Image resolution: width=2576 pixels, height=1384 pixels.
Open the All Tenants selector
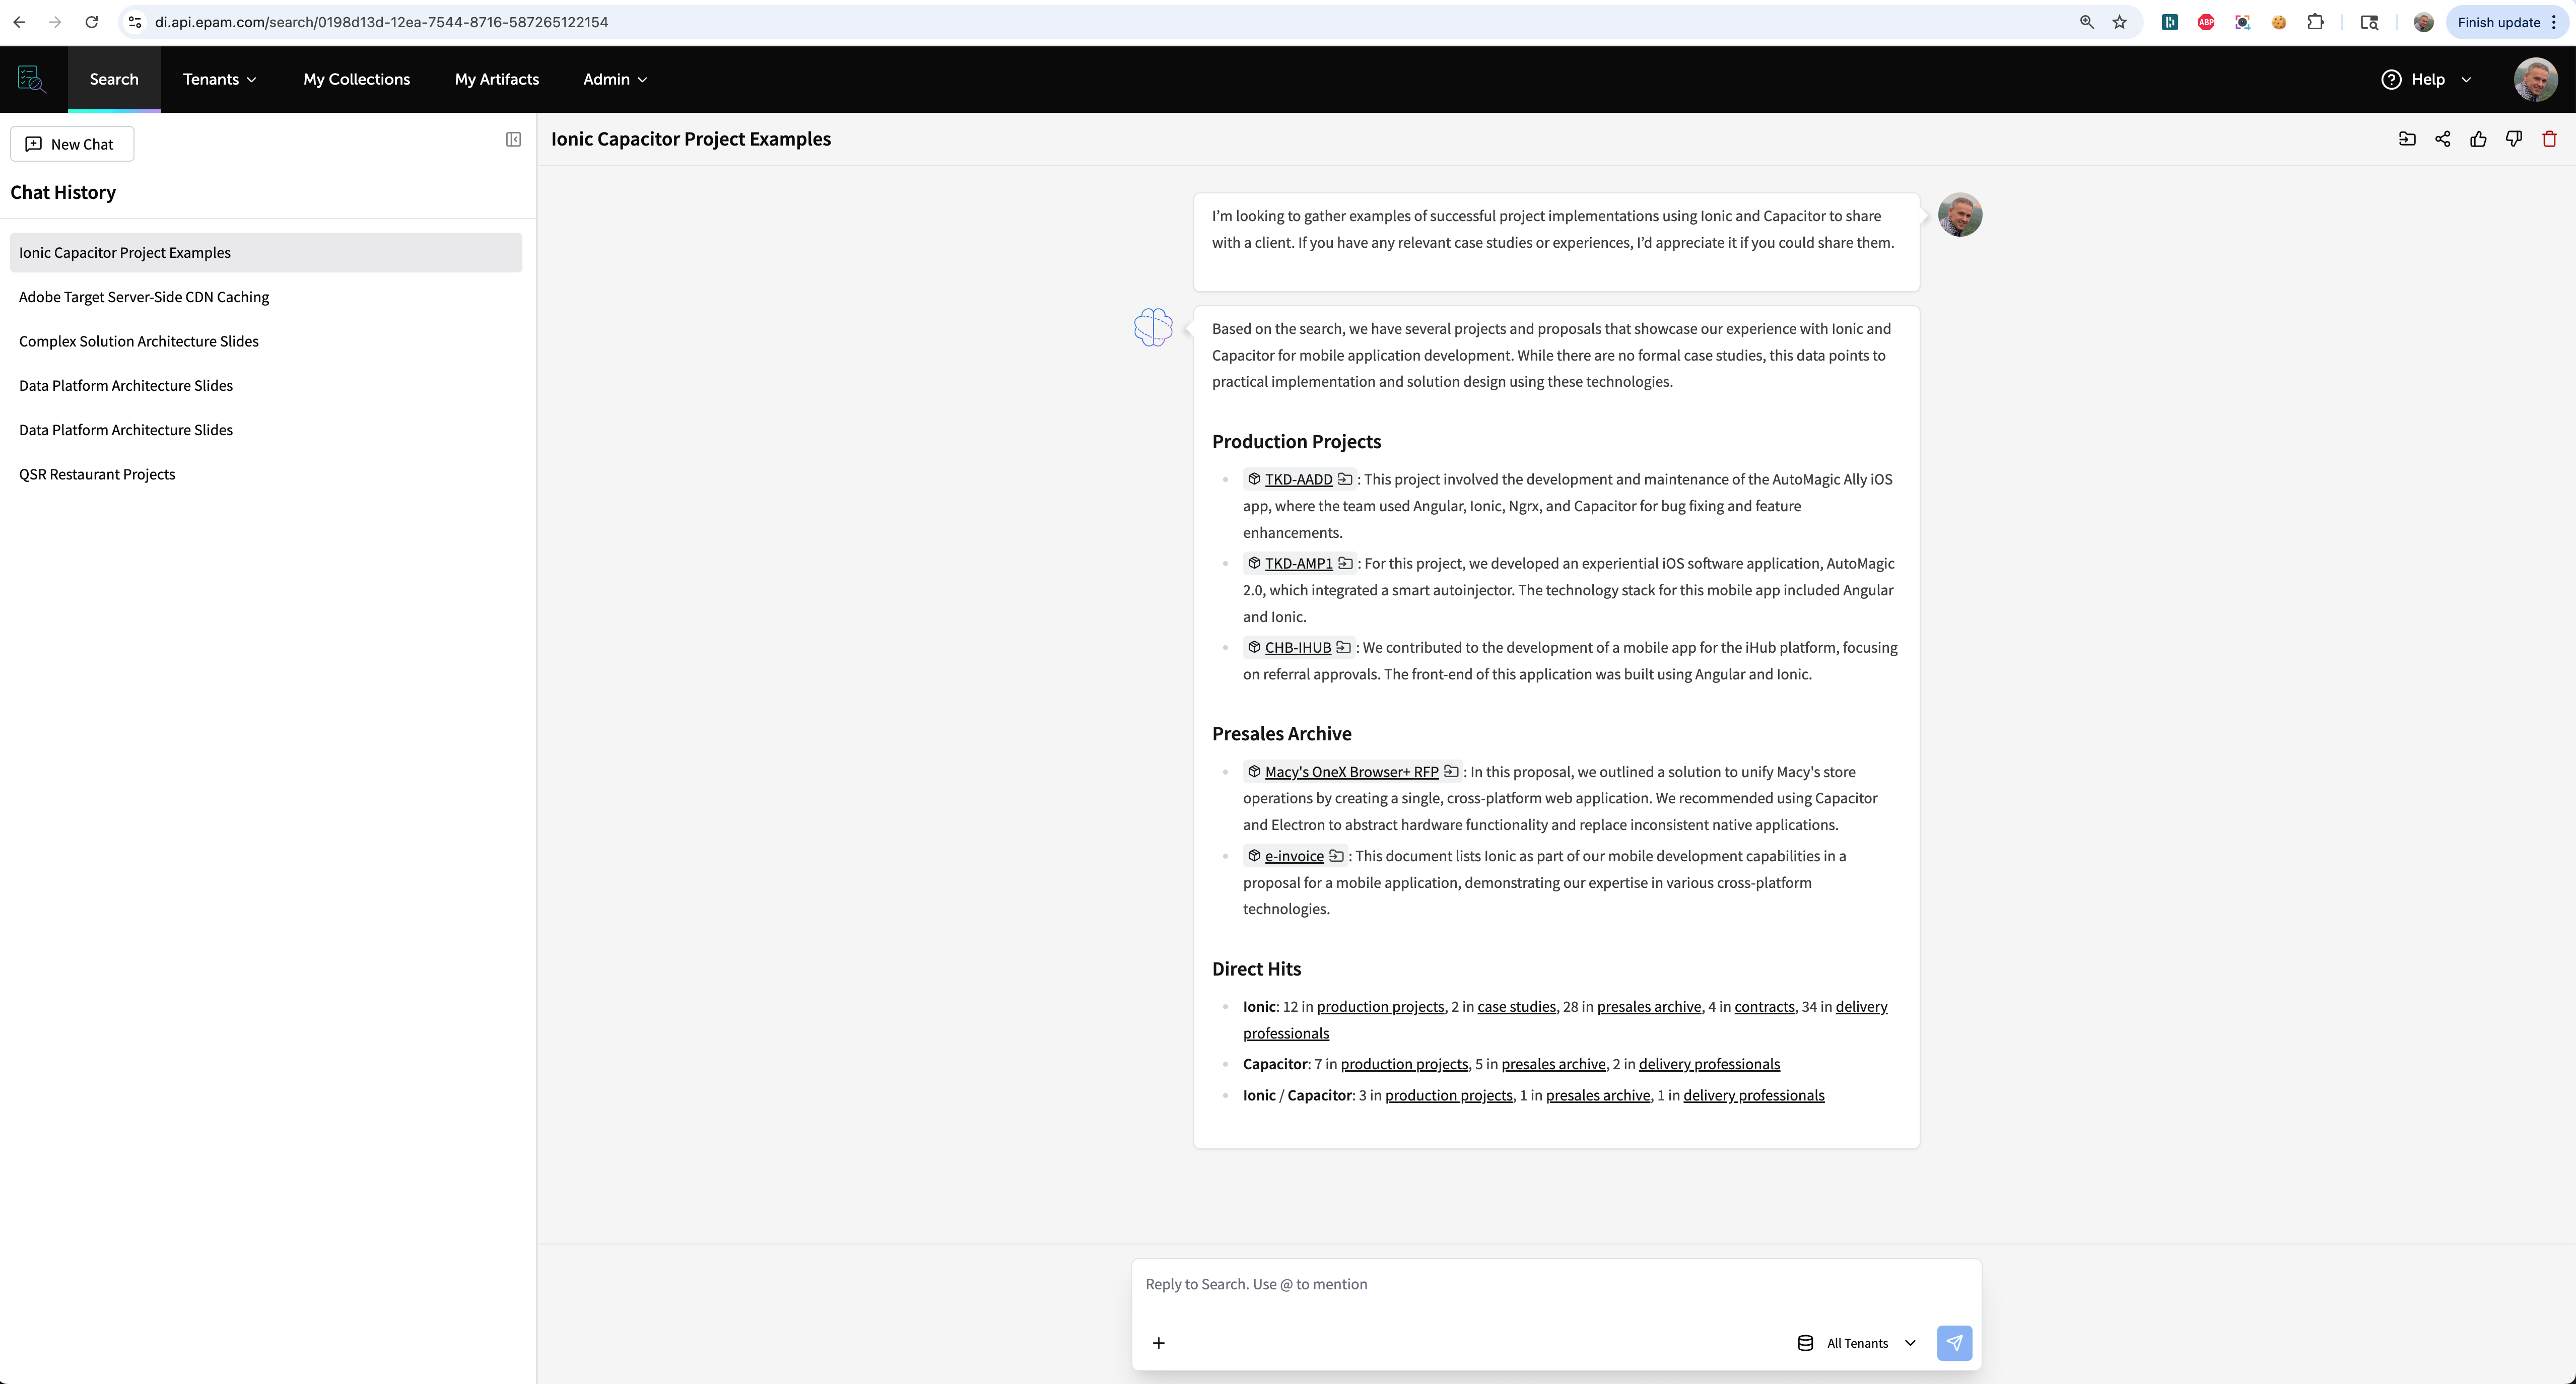click(1857, 1343)
